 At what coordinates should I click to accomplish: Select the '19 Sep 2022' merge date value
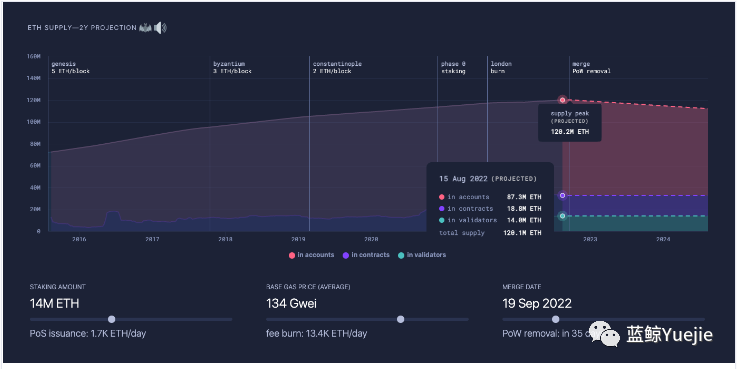tap(537, 304)
